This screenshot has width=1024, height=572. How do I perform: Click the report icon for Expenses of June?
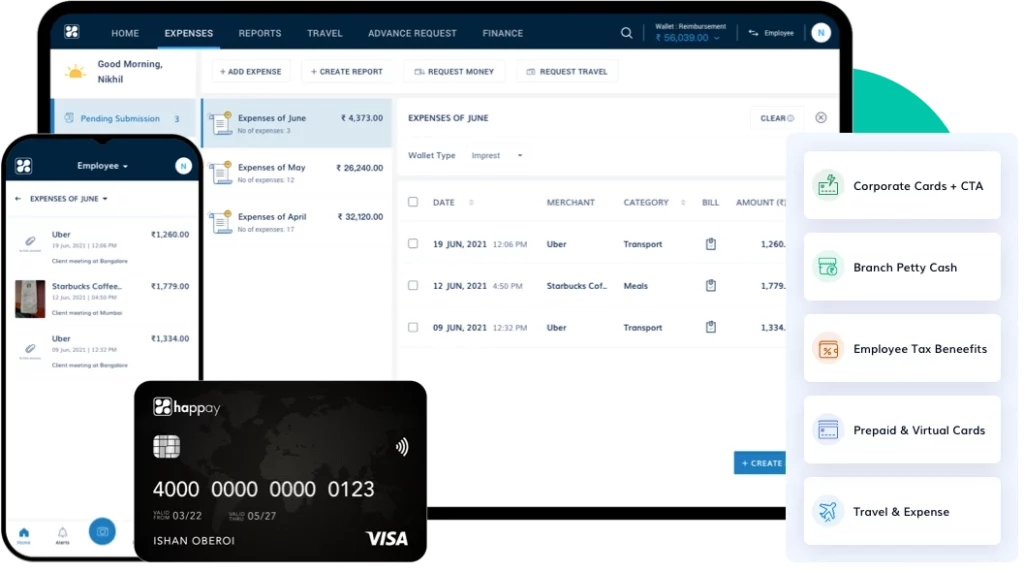pyautogui.click(x=221, y=123)
